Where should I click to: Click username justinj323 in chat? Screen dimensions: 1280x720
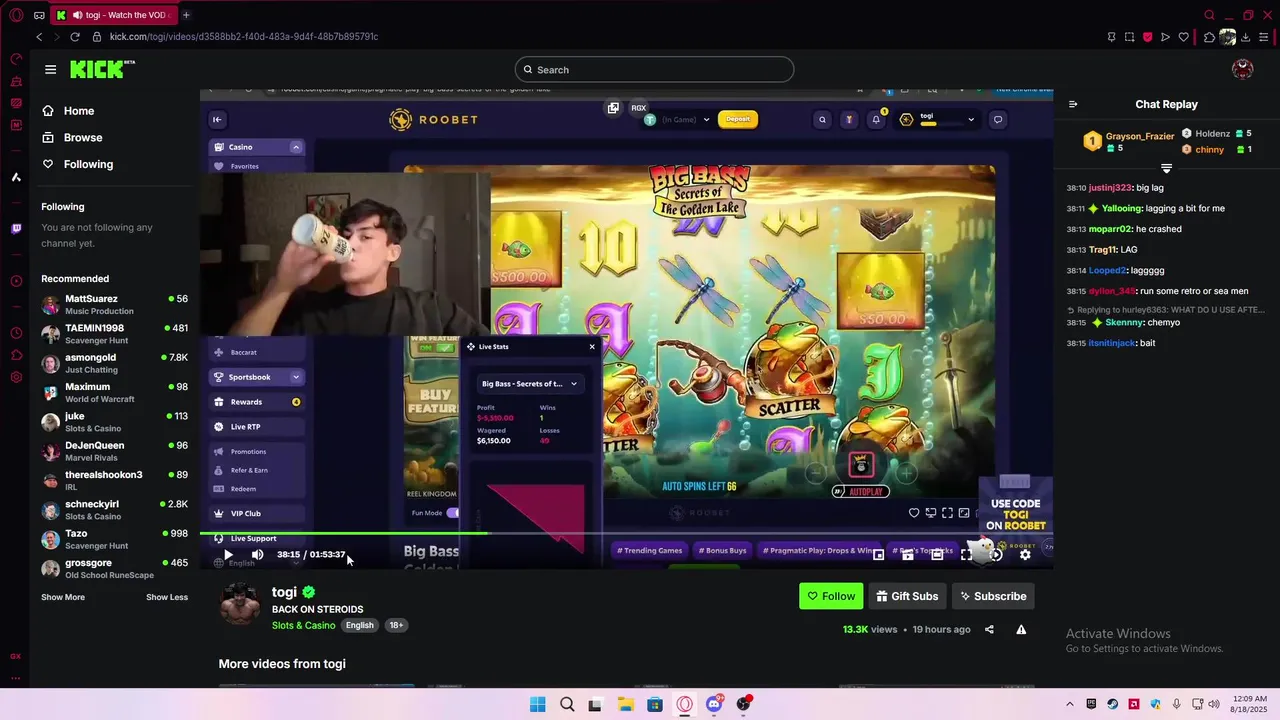click(1111, 188)
